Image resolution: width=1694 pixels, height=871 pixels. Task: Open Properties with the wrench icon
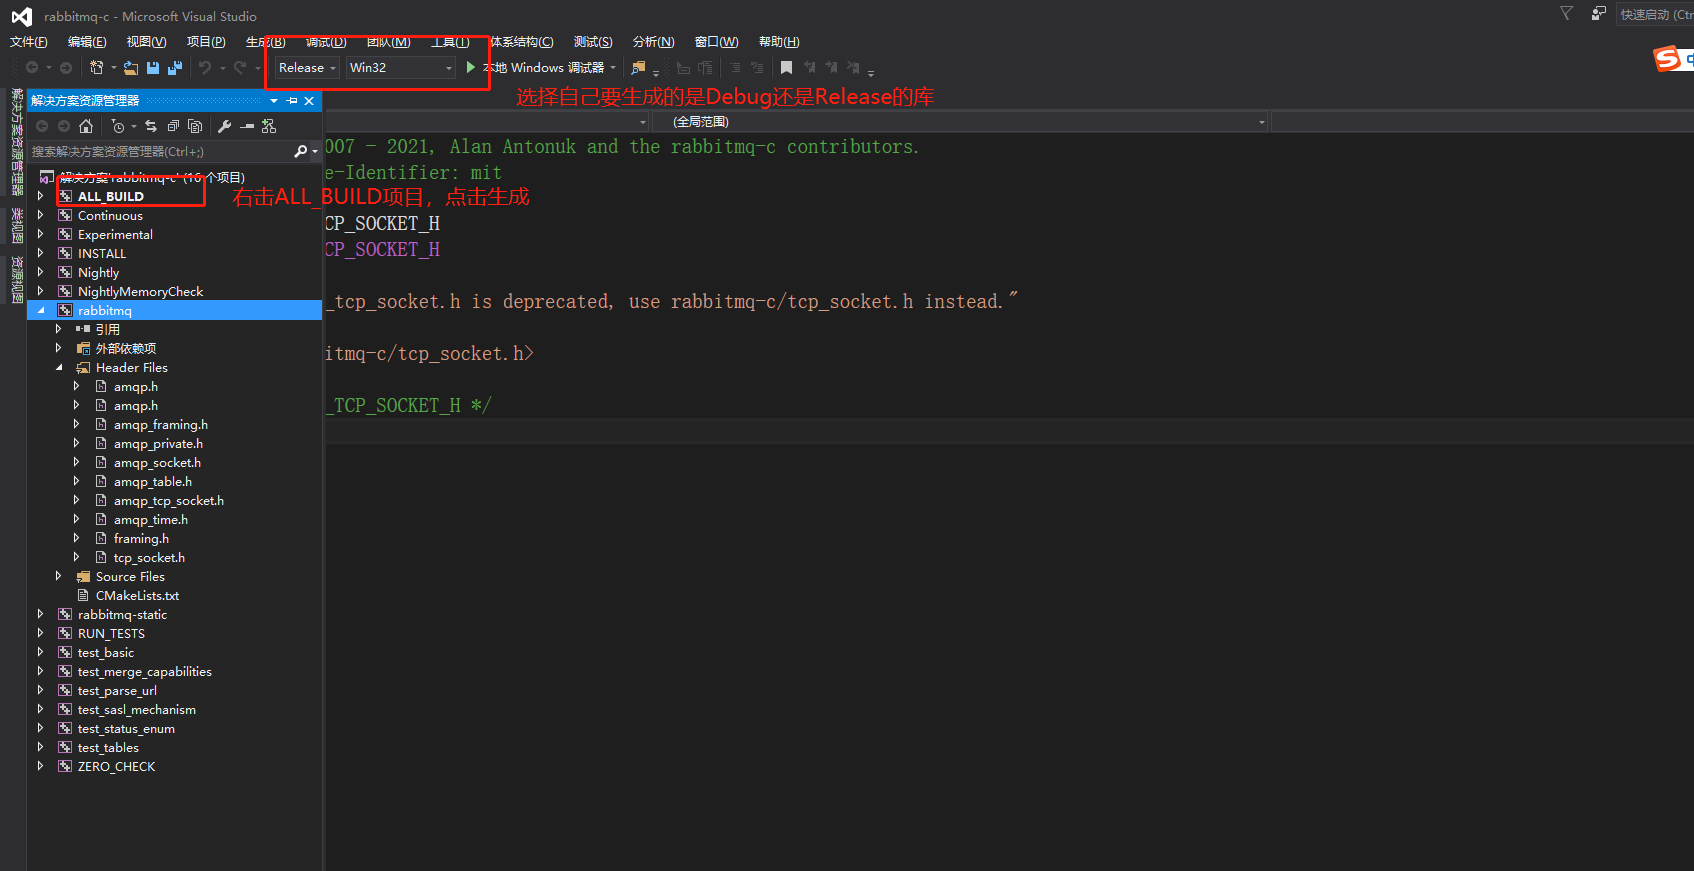click(224, 126)
